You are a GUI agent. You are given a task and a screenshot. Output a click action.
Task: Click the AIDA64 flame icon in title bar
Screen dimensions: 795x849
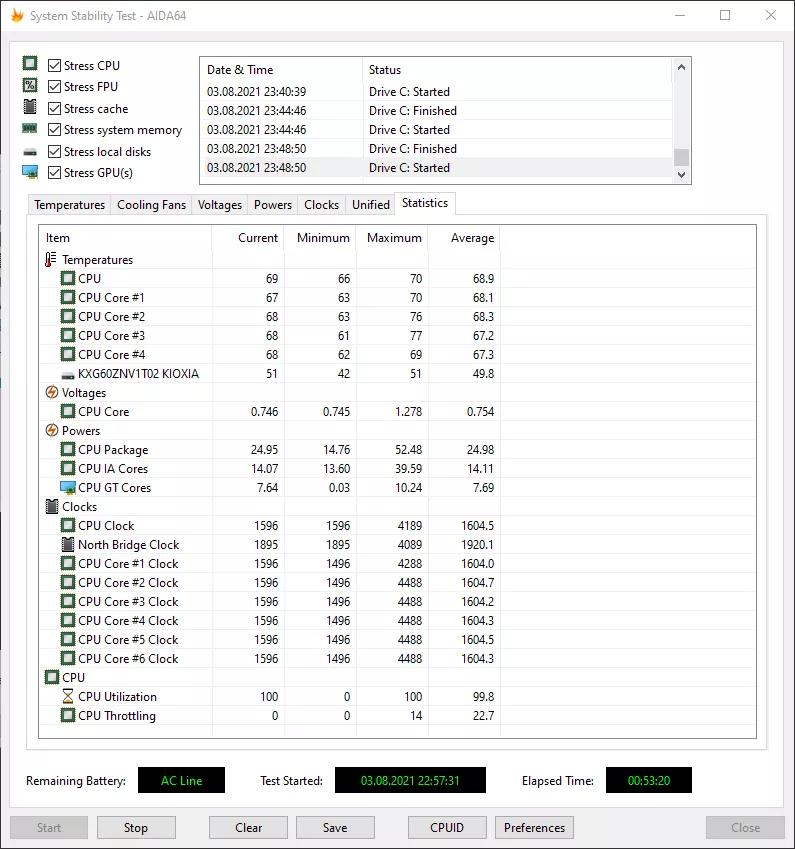click(x=17, y=16)
